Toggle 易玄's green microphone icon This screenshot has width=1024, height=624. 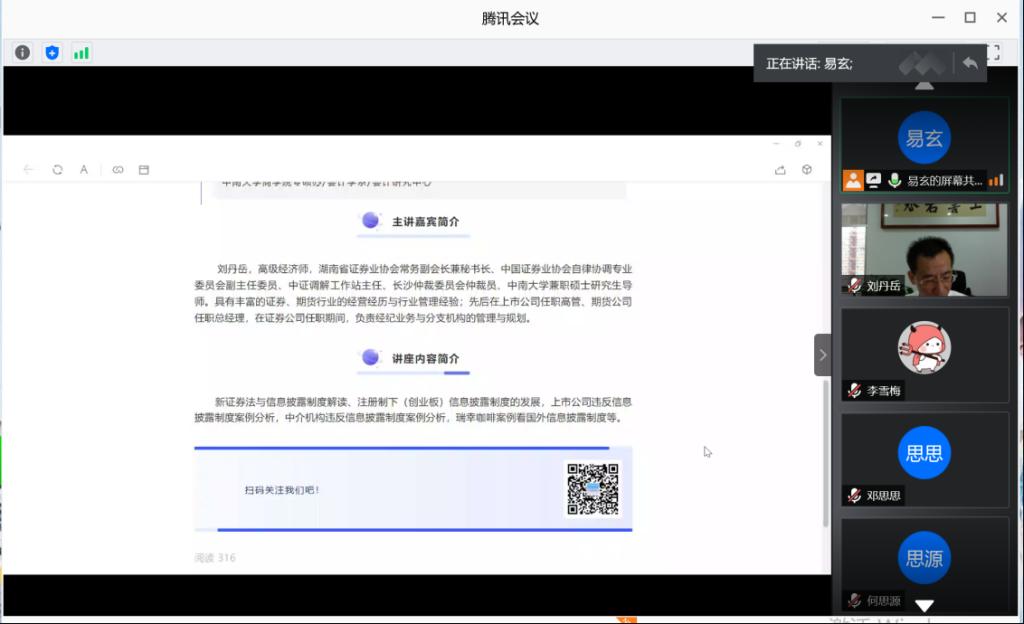click(894, 181)
